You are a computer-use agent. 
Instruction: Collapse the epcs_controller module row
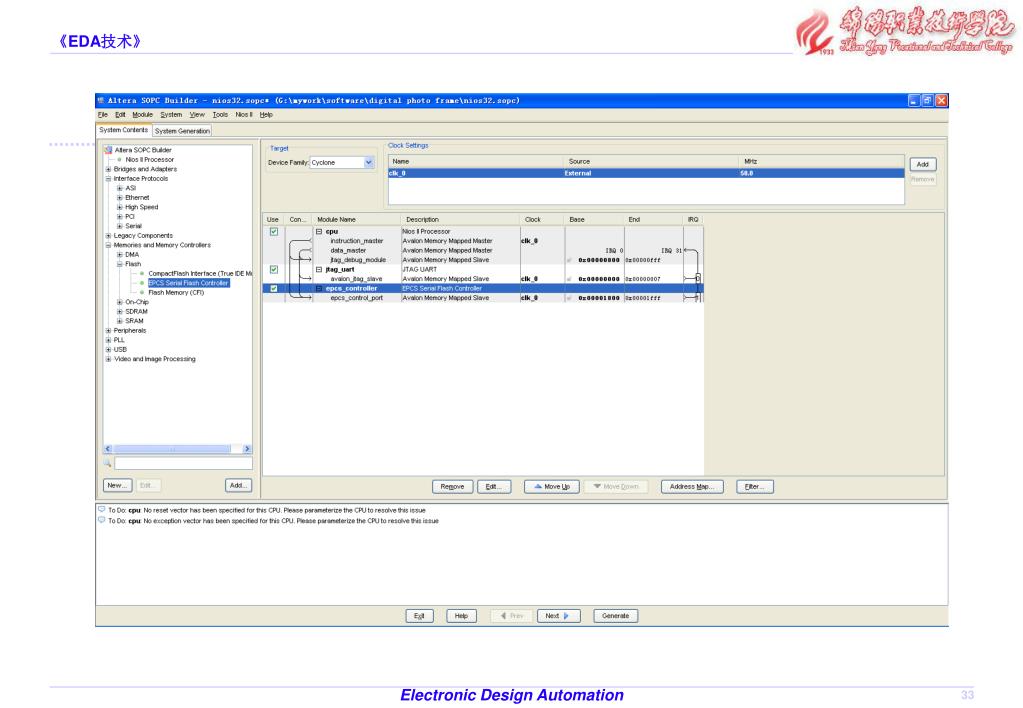tap(319, 288)
